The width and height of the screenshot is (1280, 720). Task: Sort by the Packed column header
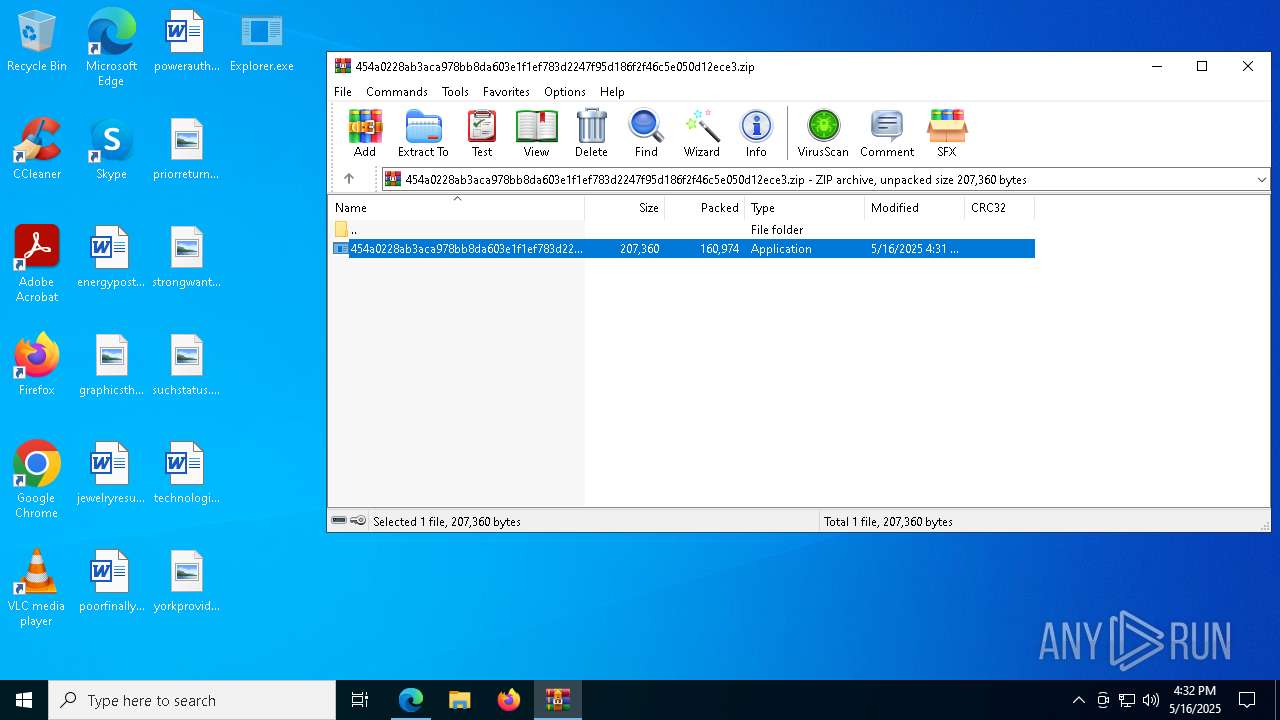[705, 208]
